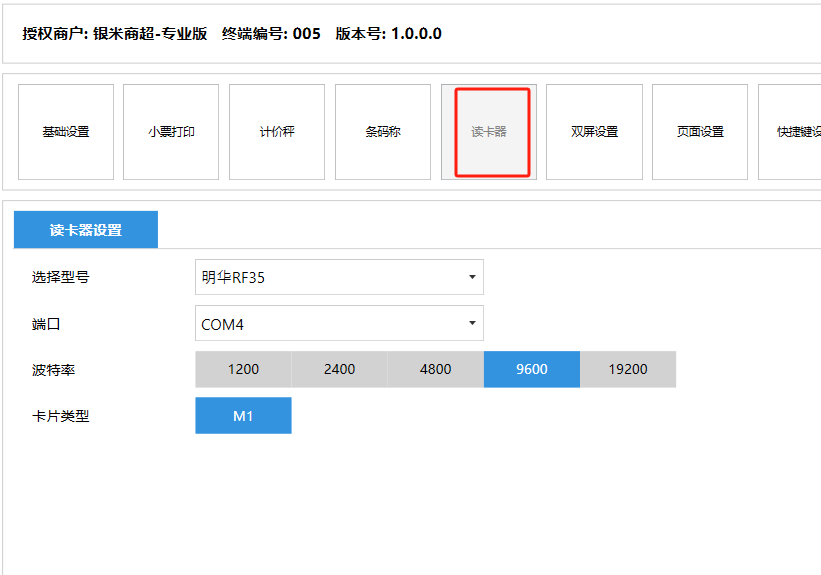Image resolution: width=821 pixels, height=575 pixels.
Task: Click the arrow on the 明华RF35 dropdown
Action: point(472,278)
